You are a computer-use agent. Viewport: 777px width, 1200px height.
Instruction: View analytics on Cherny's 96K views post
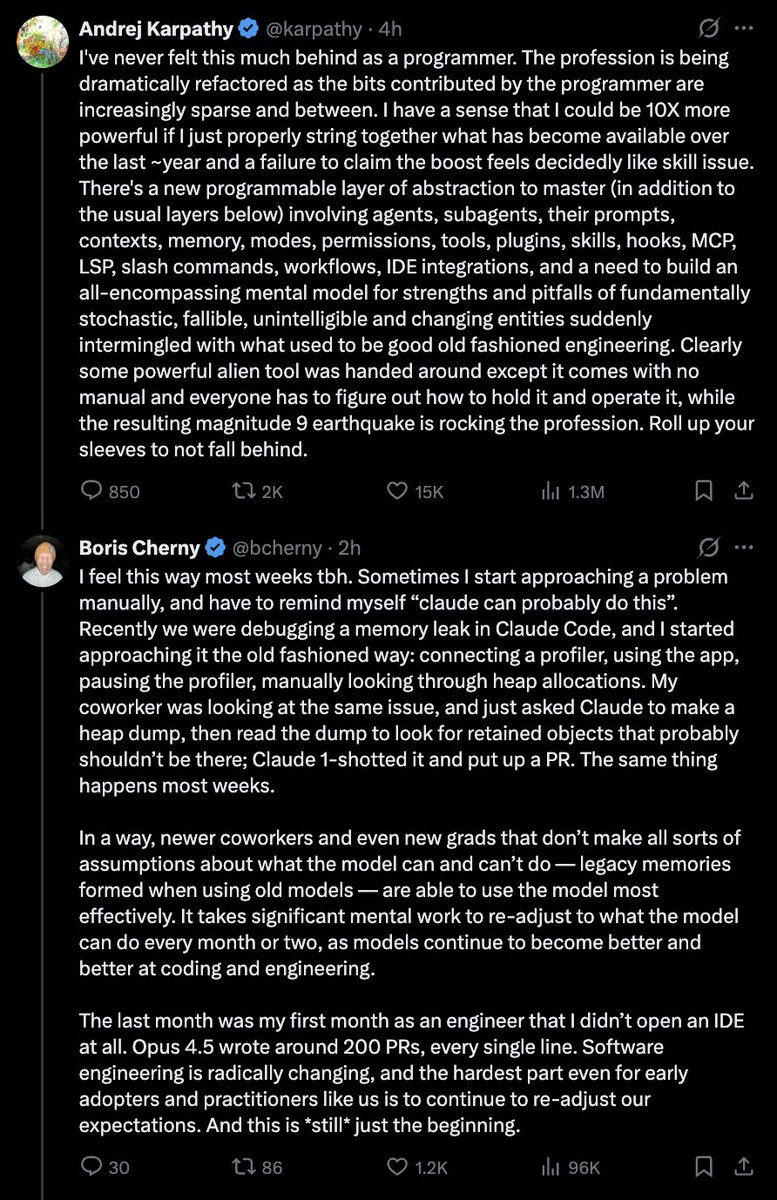550,1166
